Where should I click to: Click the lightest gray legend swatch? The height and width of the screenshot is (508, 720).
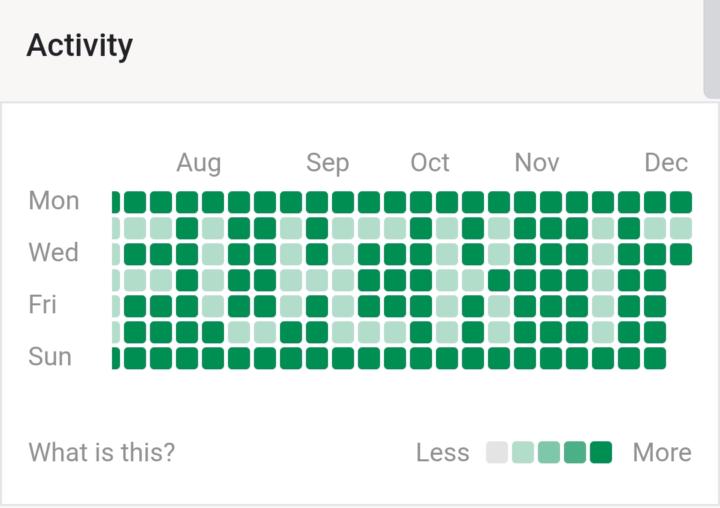click(497, 453)
